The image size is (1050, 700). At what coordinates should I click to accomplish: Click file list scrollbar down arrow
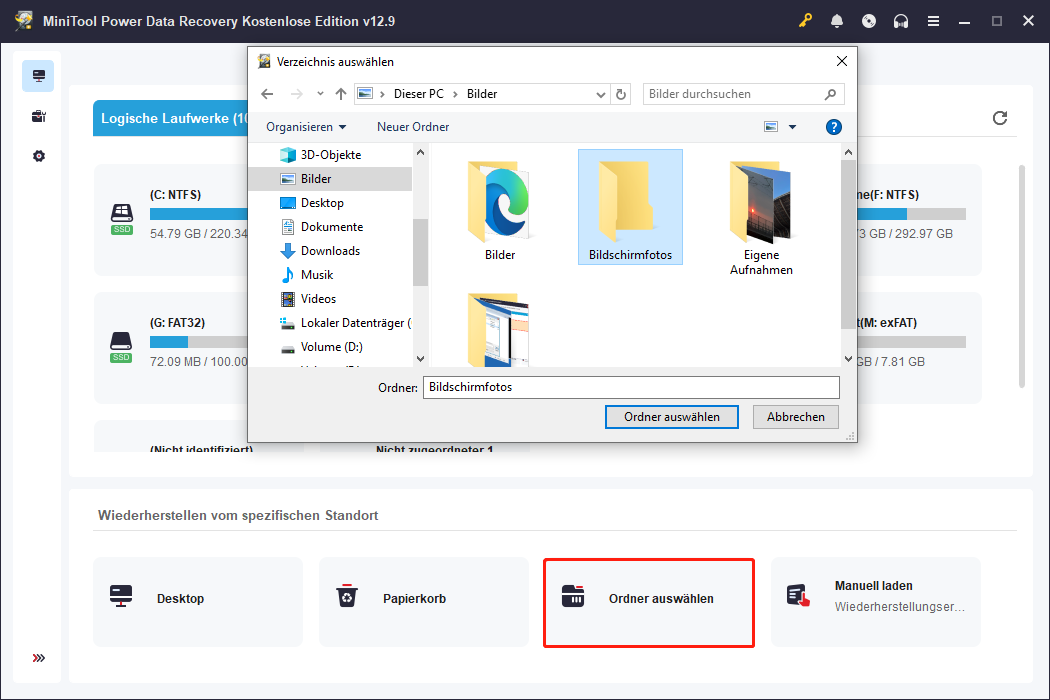[848, 359]
